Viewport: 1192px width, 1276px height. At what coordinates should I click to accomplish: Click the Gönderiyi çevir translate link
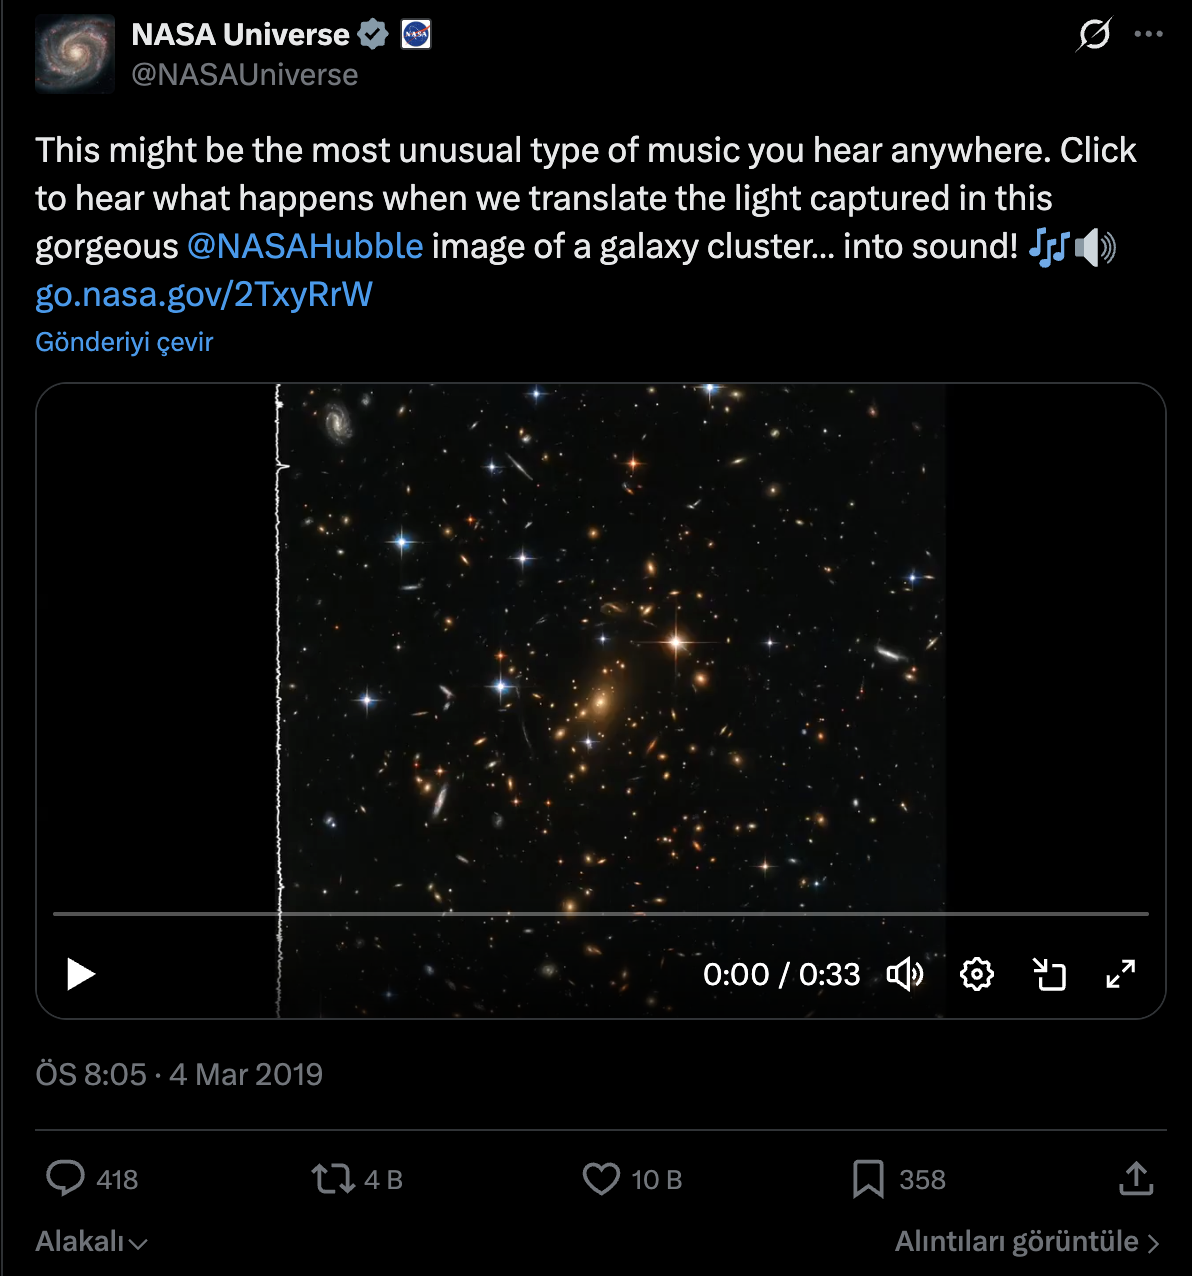pos(124,342)
